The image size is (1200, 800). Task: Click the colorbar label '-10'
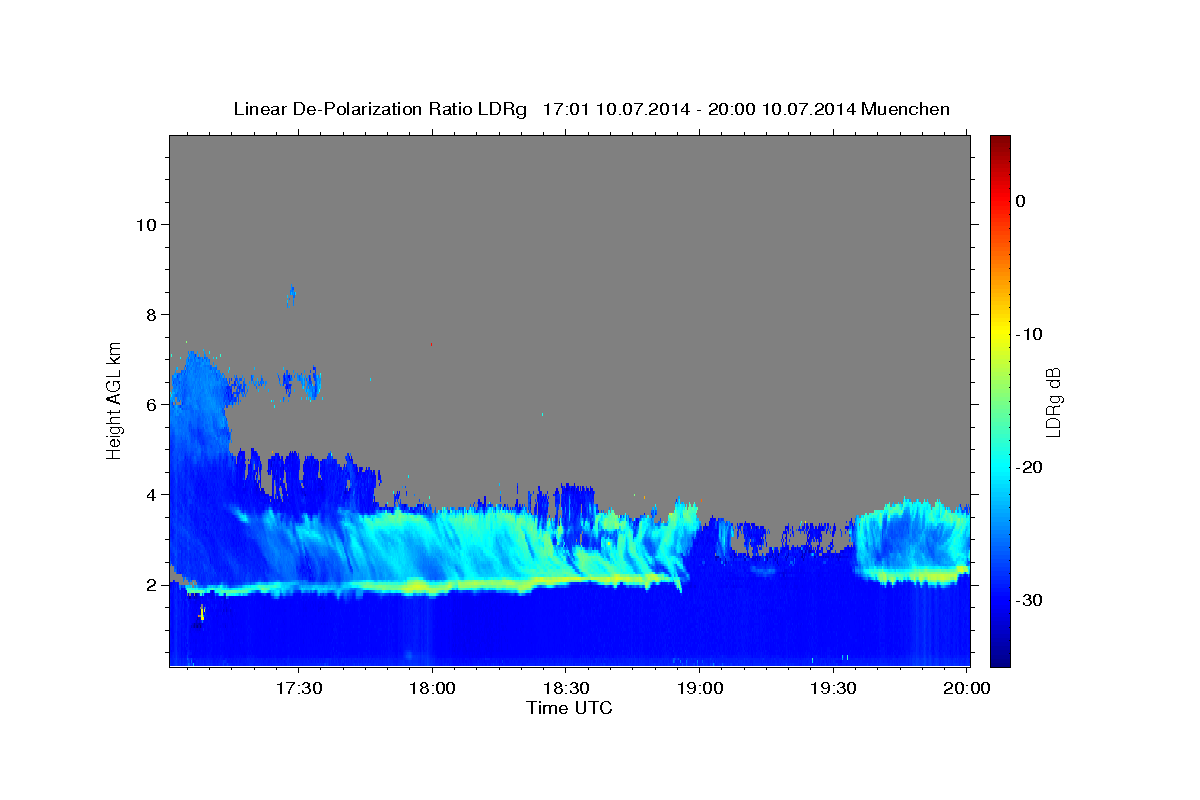pyautogui.click(x=1029, y=334)
